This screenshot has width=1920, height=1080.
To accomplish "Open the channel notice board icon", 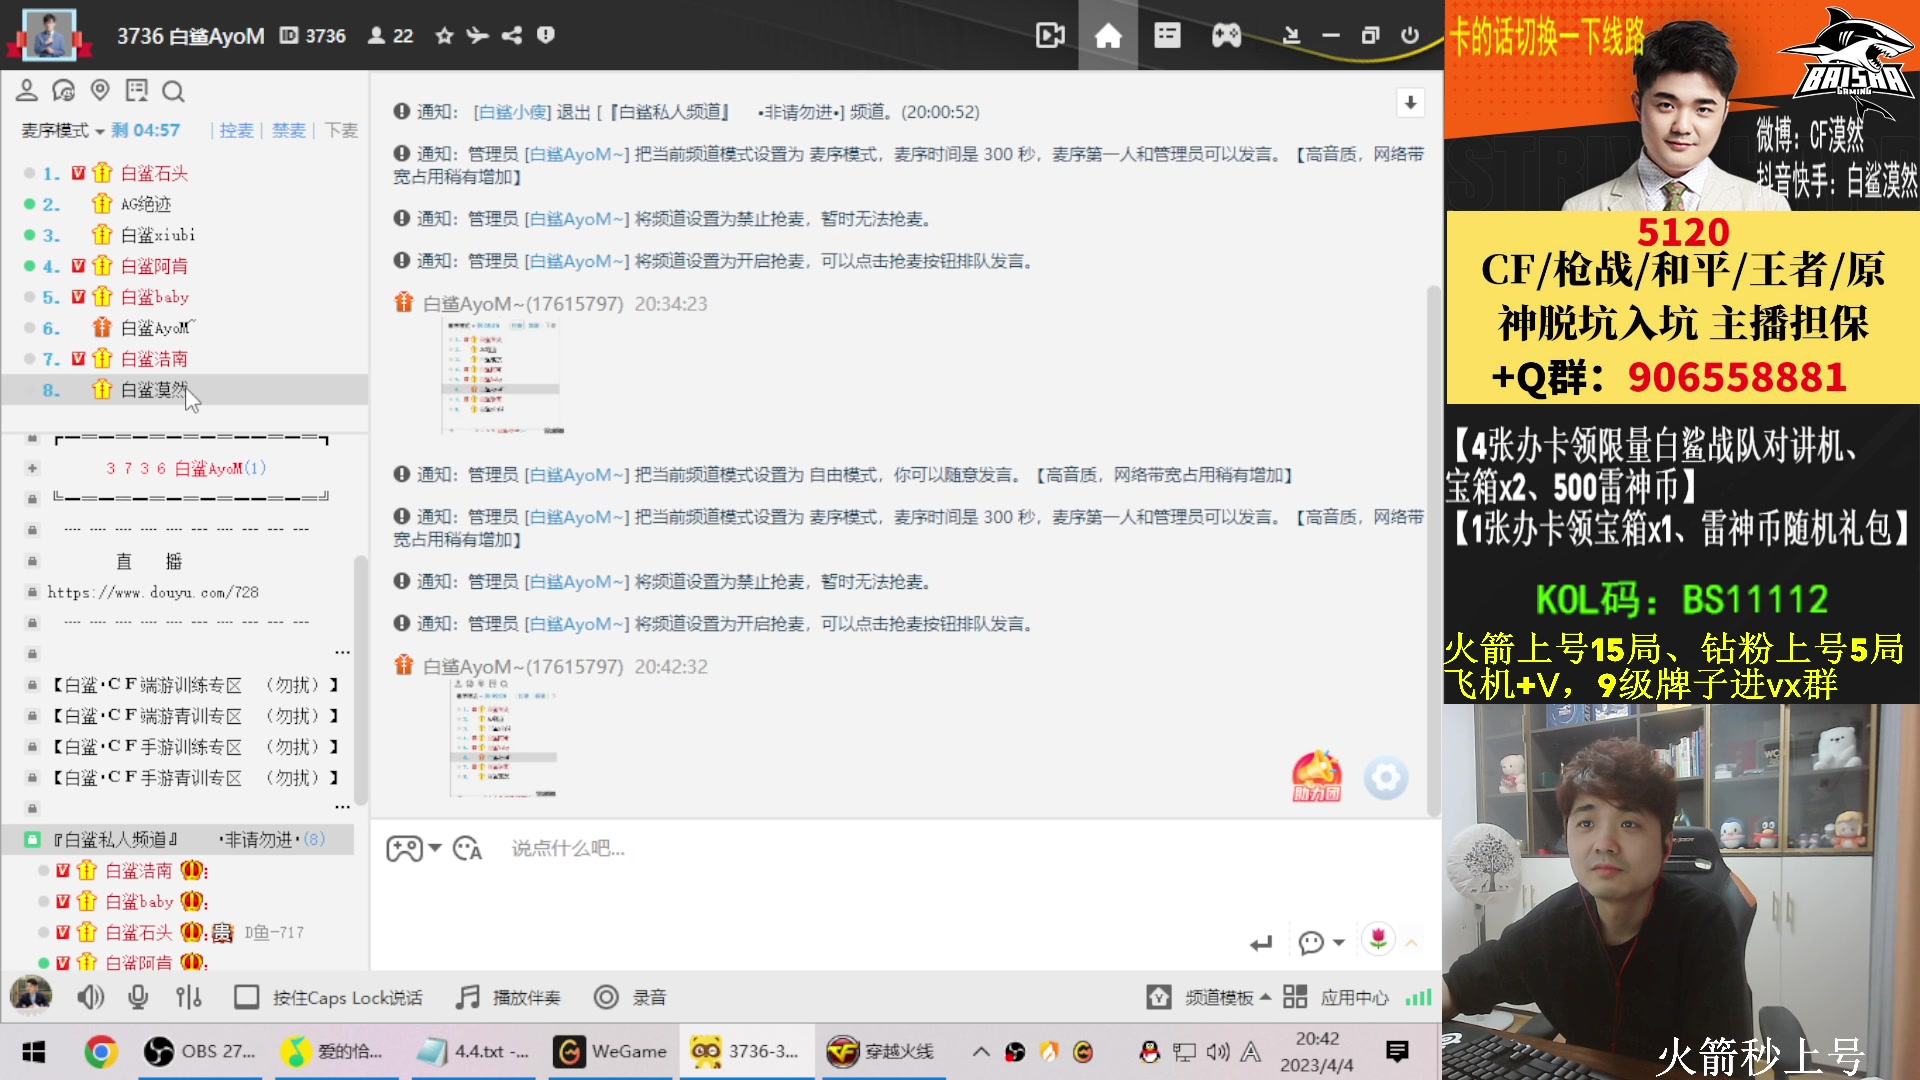I will coord(137,91).
